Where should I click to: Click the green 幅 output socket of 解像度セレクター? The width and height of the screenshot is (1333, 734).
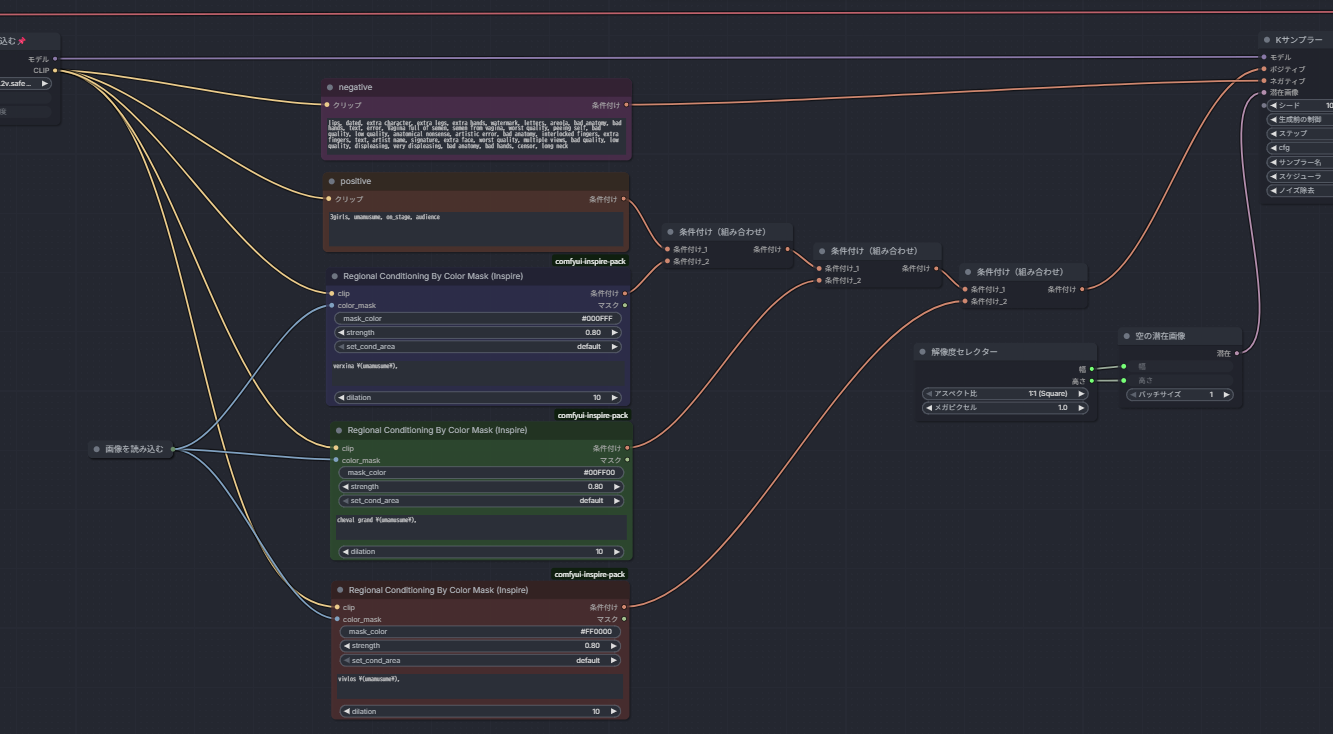pos(1091,369)
